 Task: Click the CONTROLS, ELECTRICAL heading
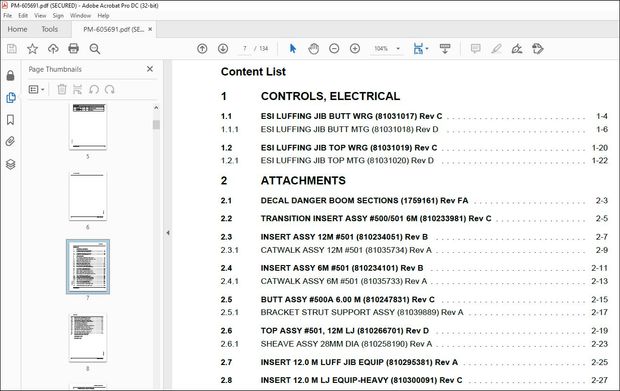(330, 96)
